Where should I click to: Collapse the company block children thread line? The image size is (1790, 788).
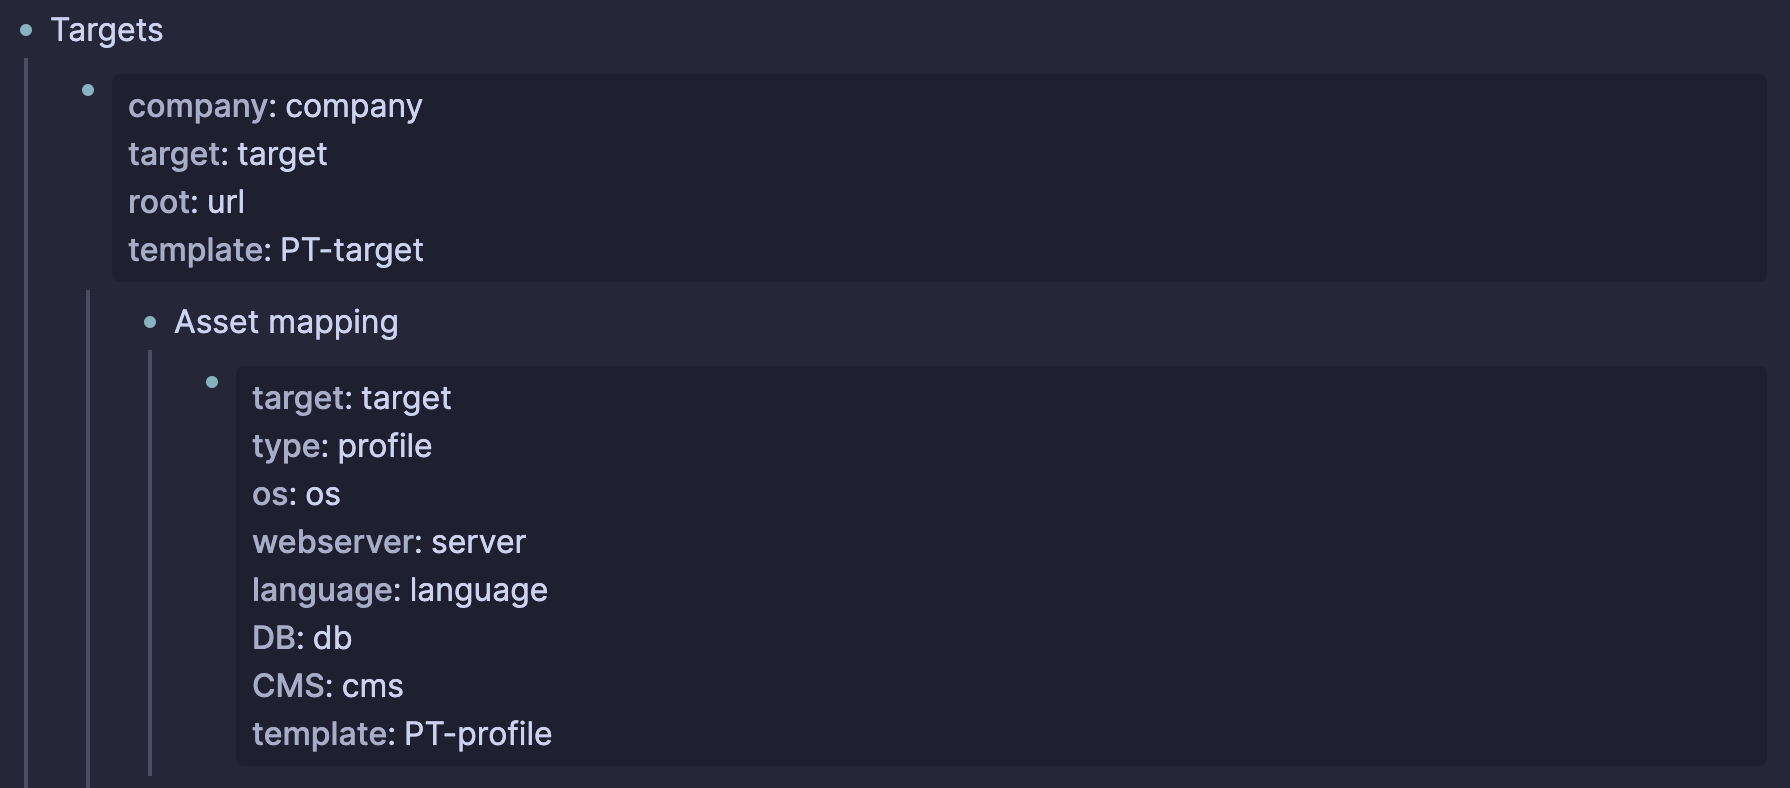88,539
